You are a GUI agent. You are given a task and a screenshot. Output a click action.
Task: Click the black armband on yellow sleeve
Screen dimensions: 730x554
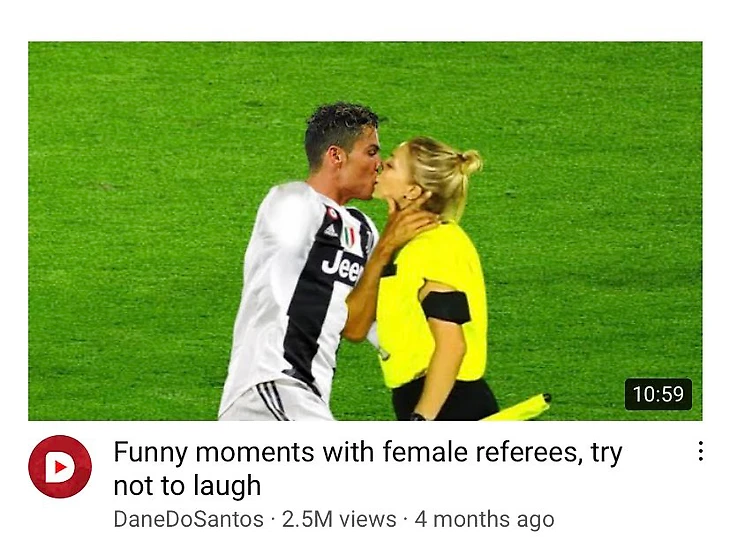(x=446, y=307)
